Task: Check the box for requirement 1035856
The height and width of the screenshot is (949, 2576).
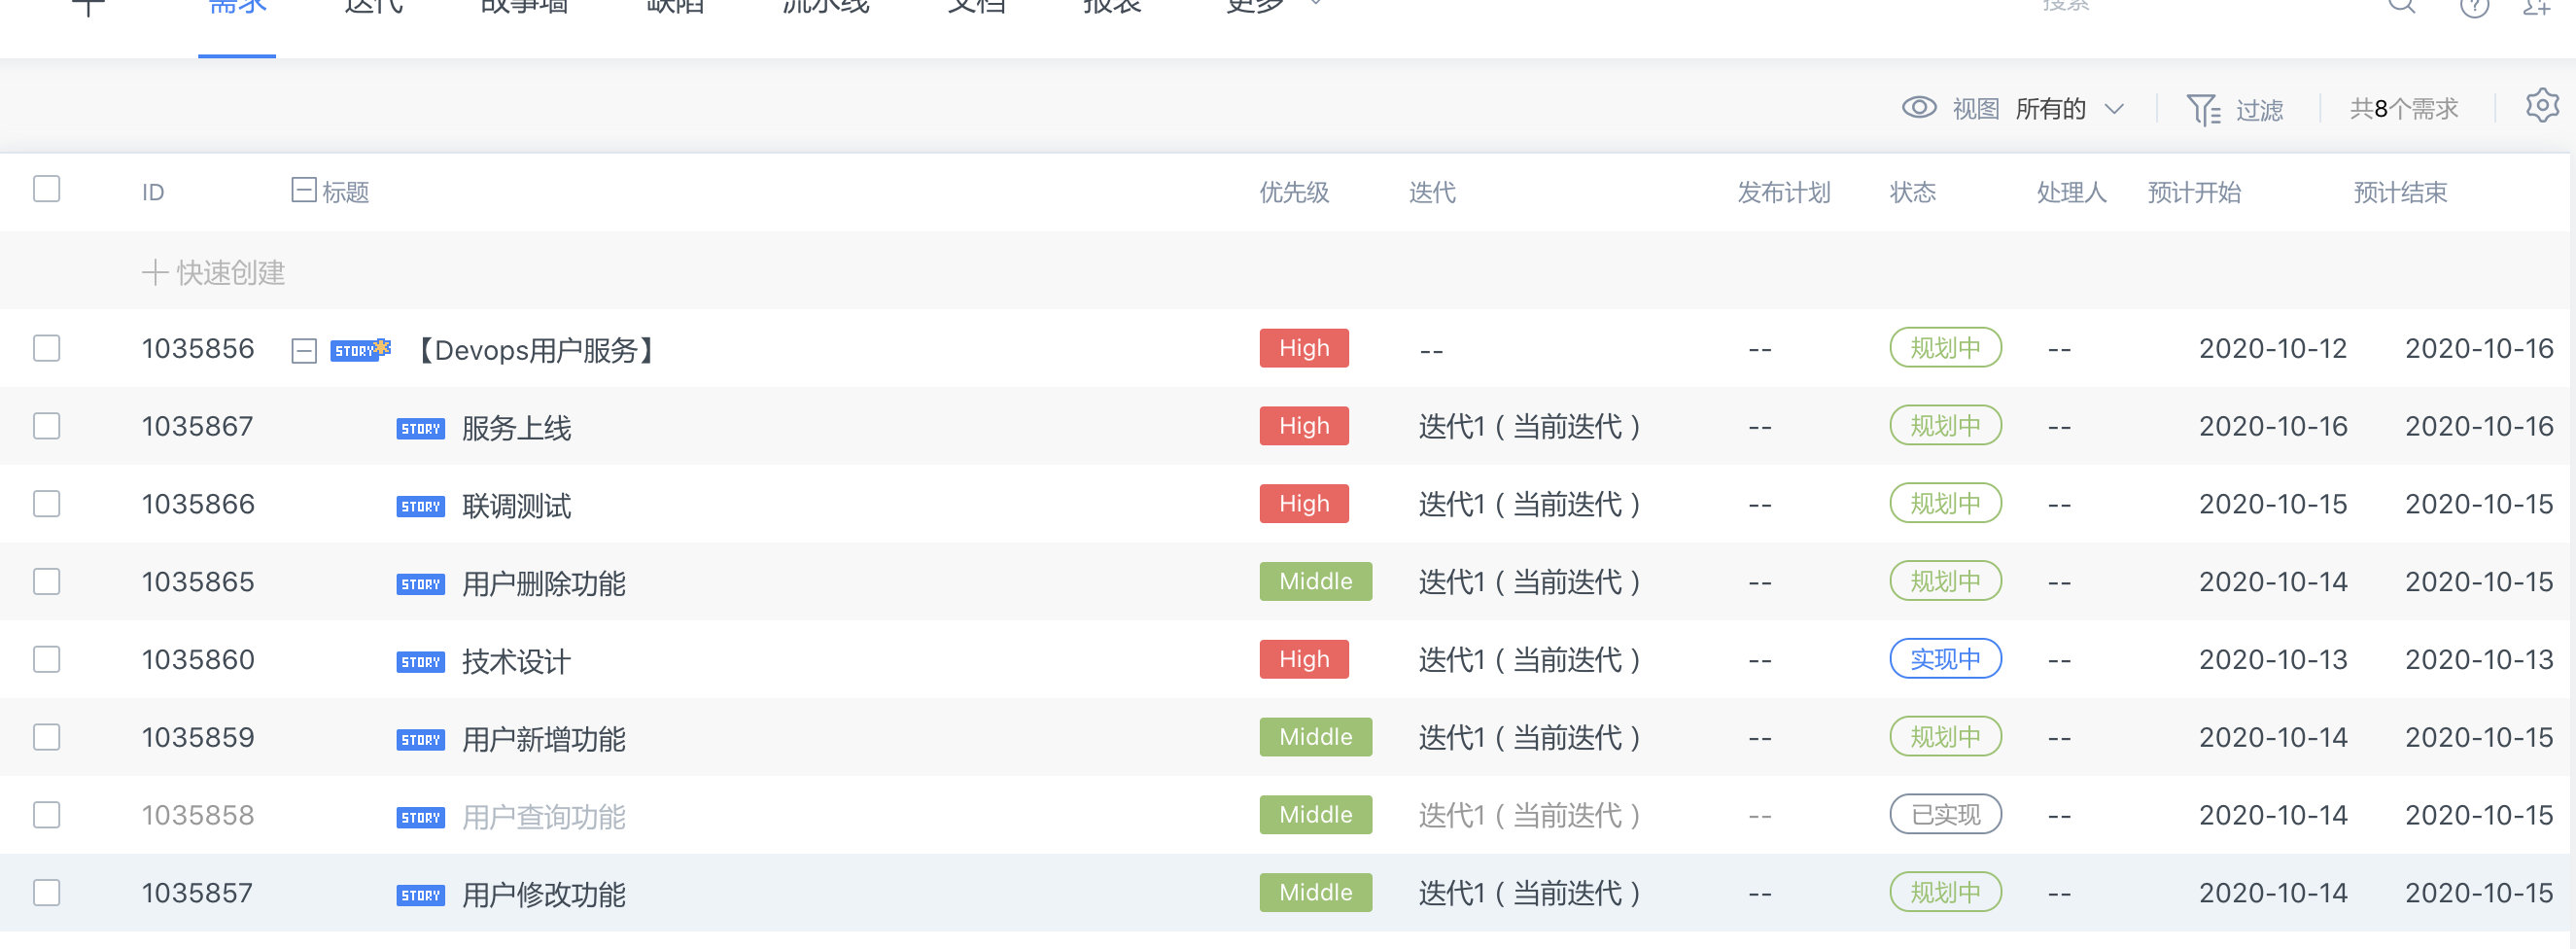Action: 47,348
